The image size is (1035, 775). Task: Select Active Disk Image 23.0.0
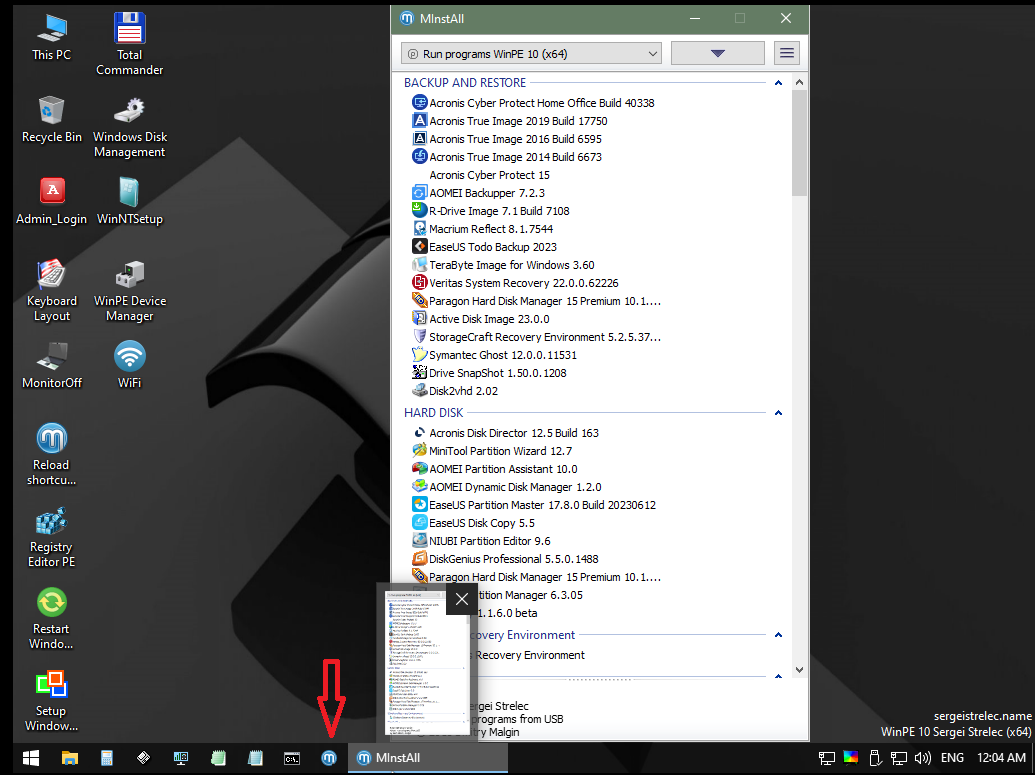click(x=481, y=319)
